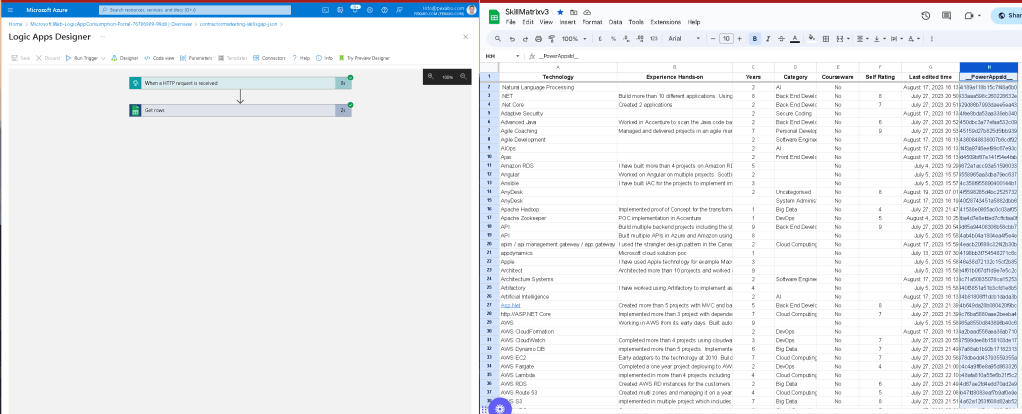Activate Sheets paint format tool
This screenshot has width=1022, height=414.
point(551,38)
